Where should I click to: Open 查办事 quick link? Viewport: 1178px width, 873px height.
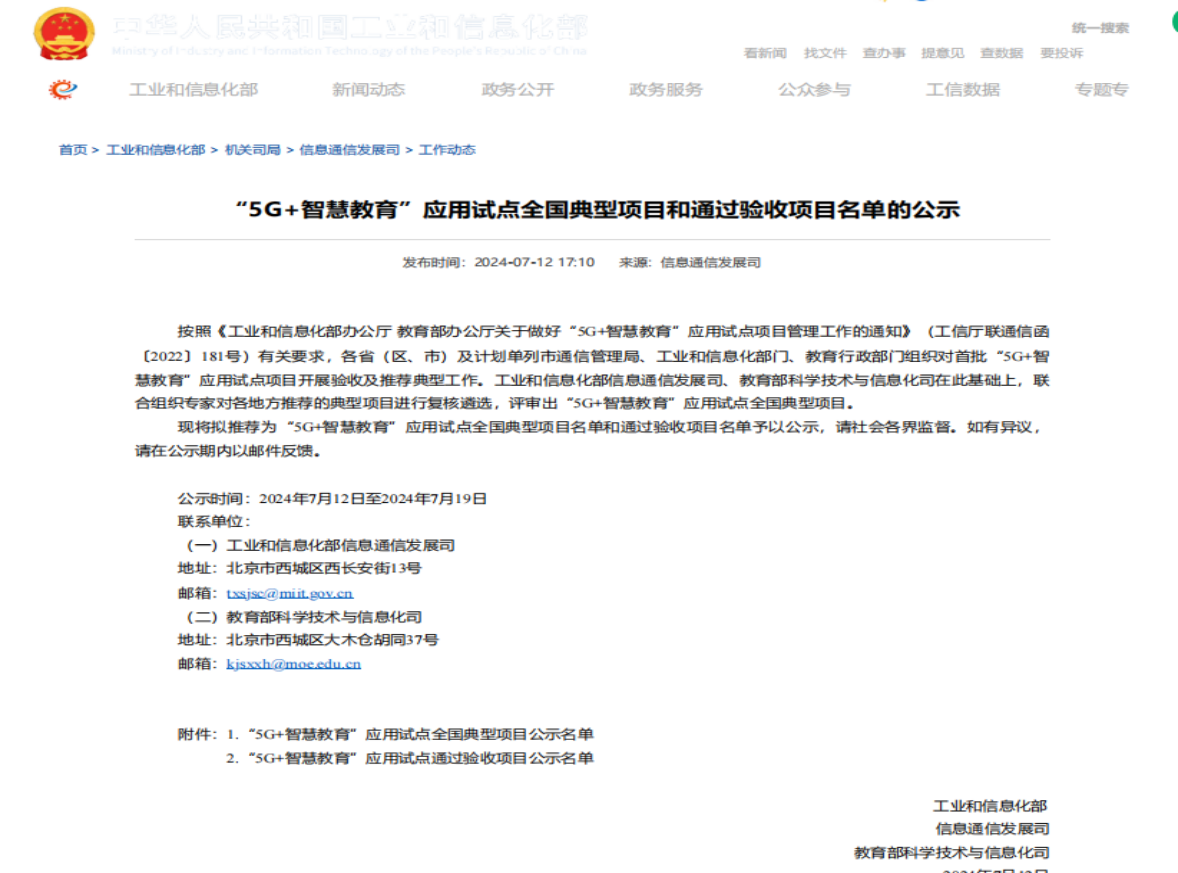[x=884, y=53]
